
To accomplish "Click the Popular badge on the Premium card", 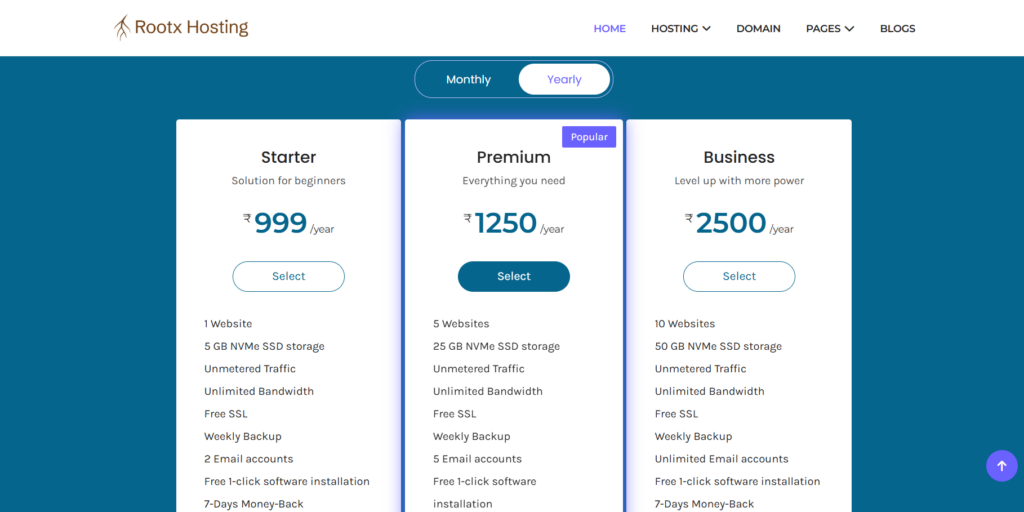I will tap(589, 137).
